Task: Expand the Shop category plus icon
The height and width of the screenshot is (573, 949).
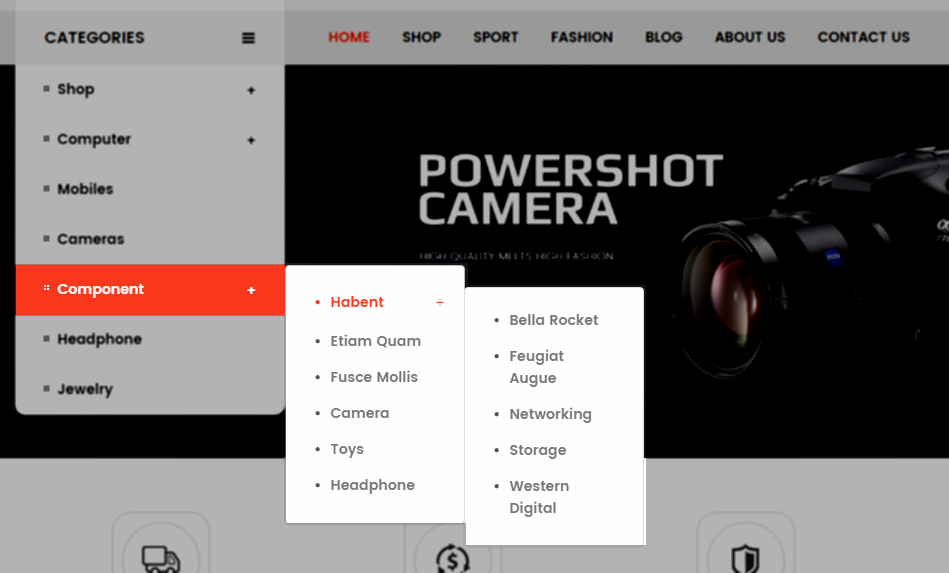Action: tap(251, 90)
